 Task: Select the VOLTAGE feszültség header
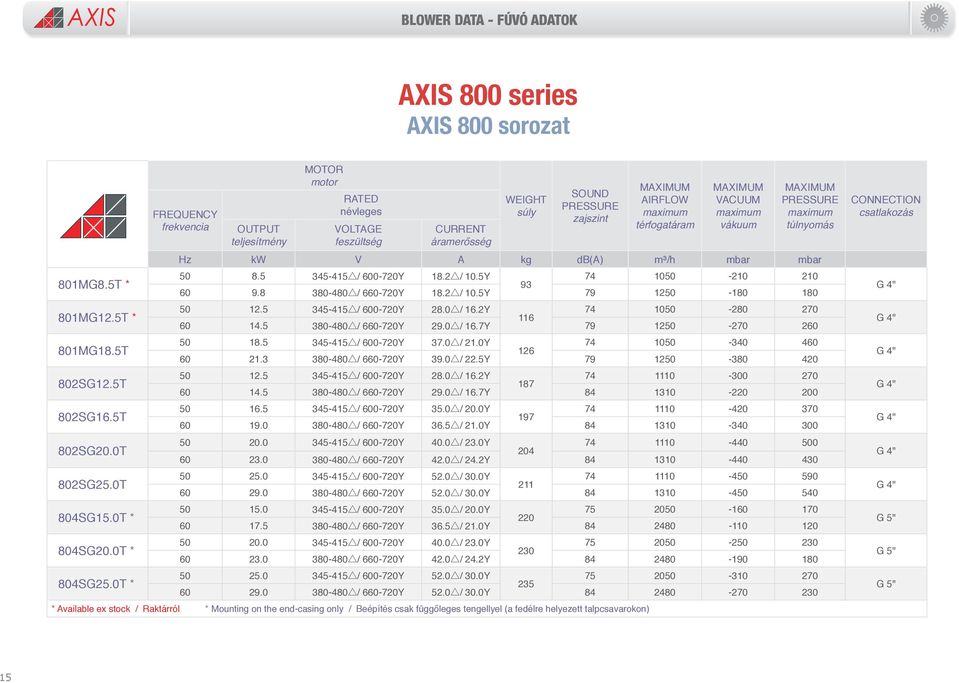[358, 235]
